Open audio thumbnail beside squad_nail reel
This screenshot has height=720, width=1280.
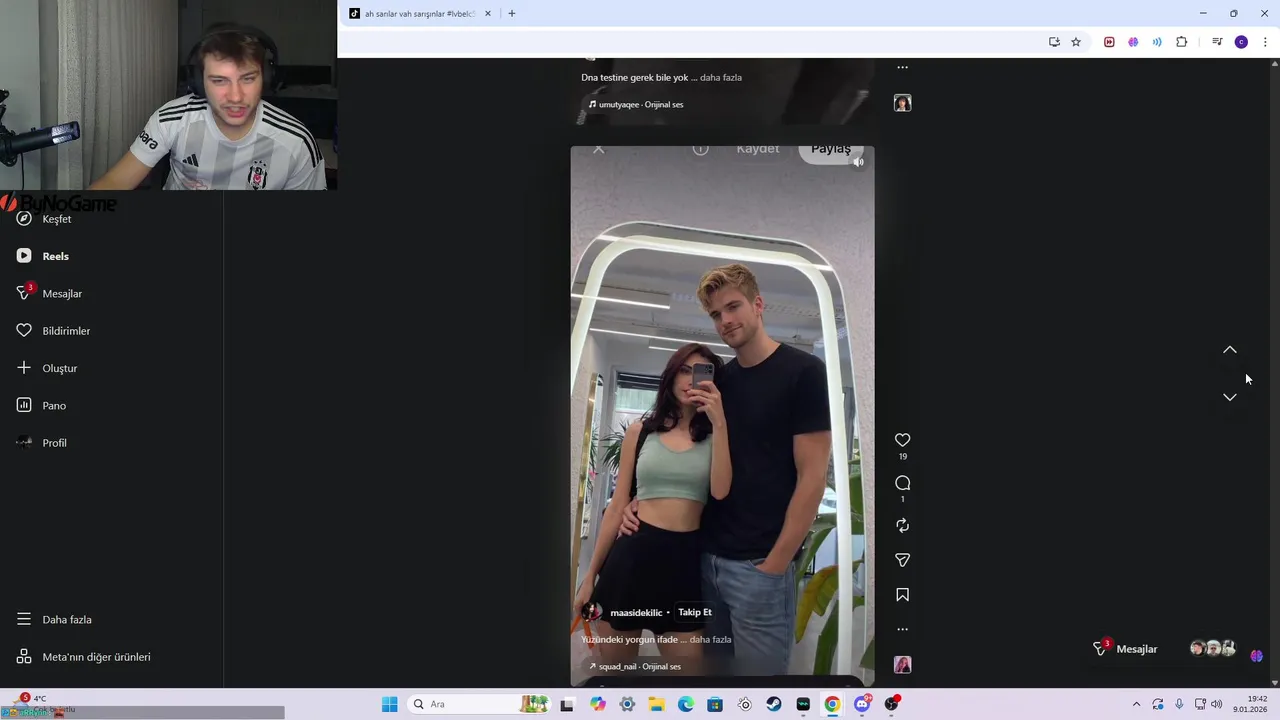(902, 665)
